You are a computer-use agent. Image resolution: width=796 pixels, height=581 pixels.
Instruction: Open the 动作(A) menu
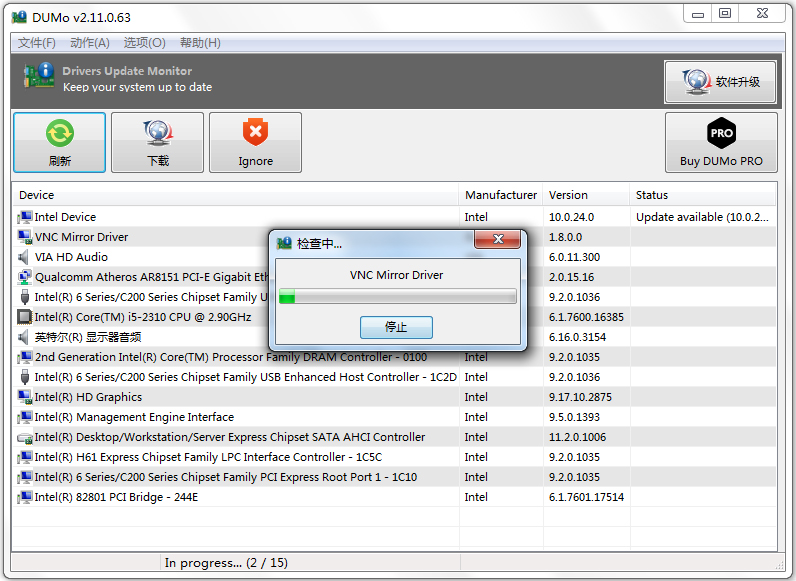pyautogui.click(x=90, y=43)
